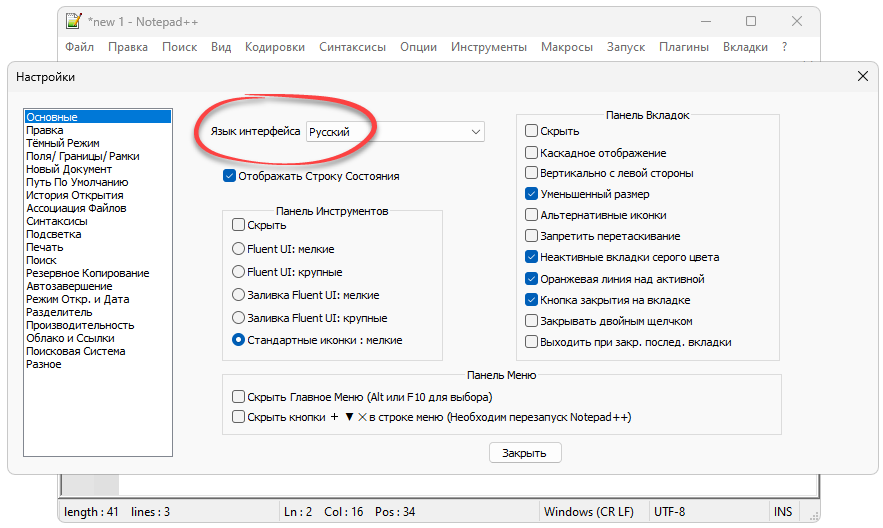
Task: Open the Инструменты menu
Action: (489, 47)
